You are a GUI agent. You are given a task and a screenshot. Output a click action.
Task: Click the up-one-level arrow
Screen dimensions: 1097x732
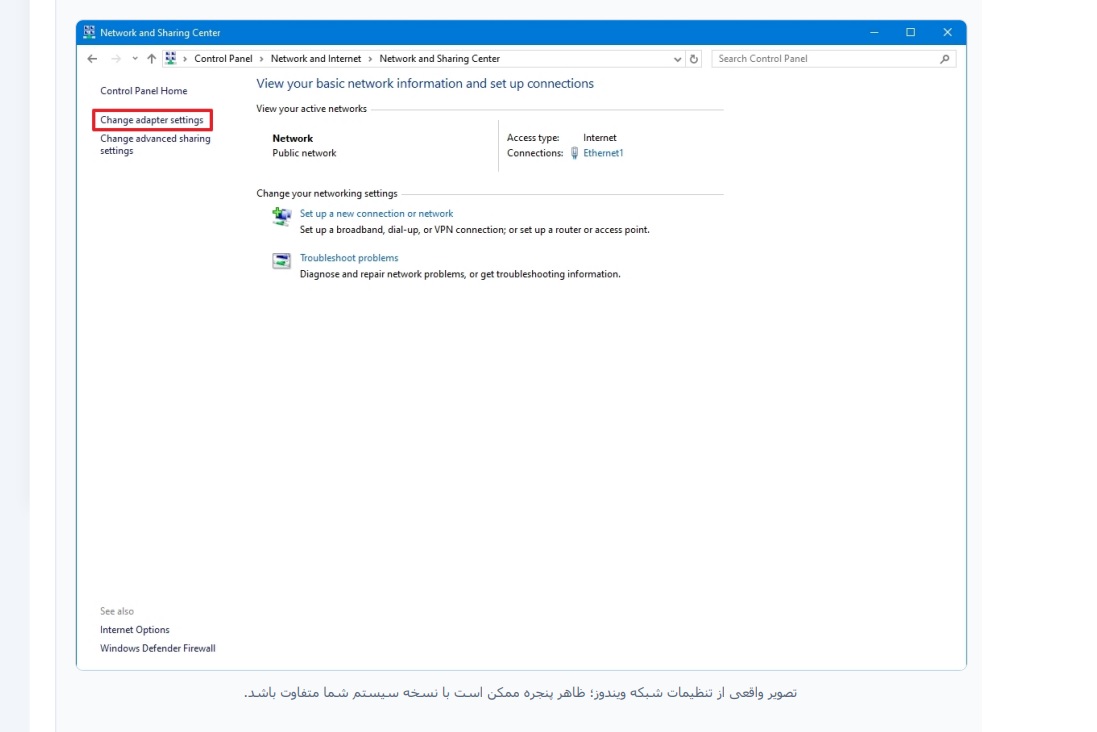click(x=151, y=59)
